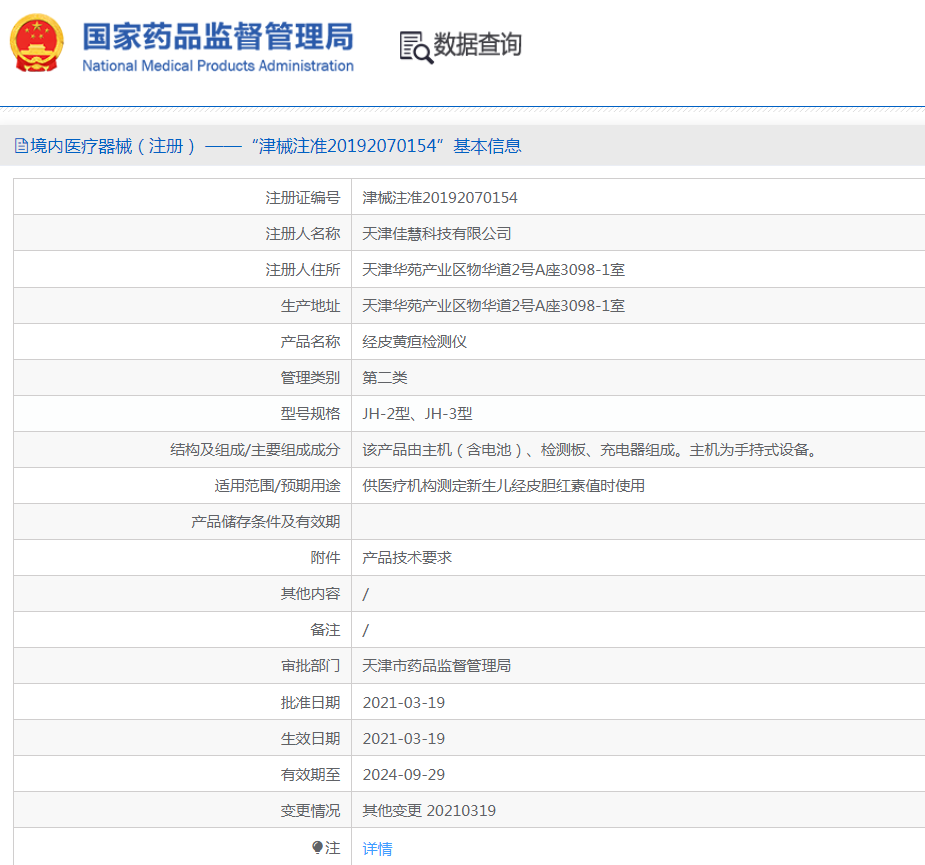
Task: Click the 产品储存条件及有效期 label
Action: coord(265,522)
